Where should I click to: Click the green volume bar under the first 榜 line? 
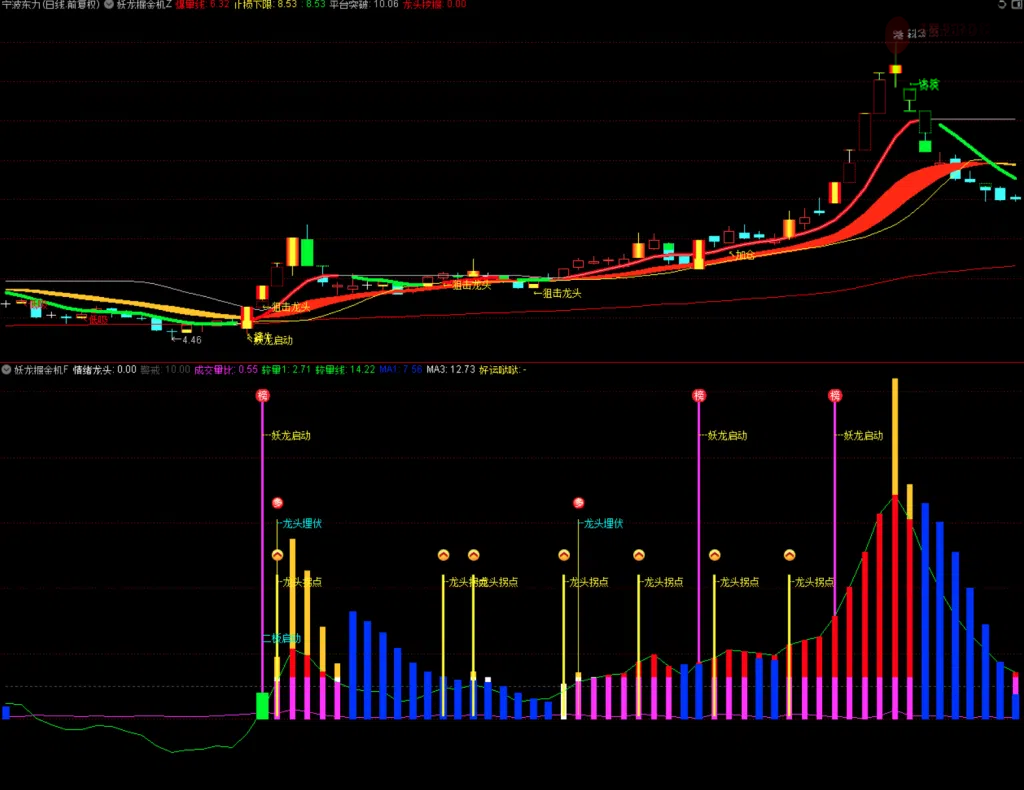coord(263,706)
